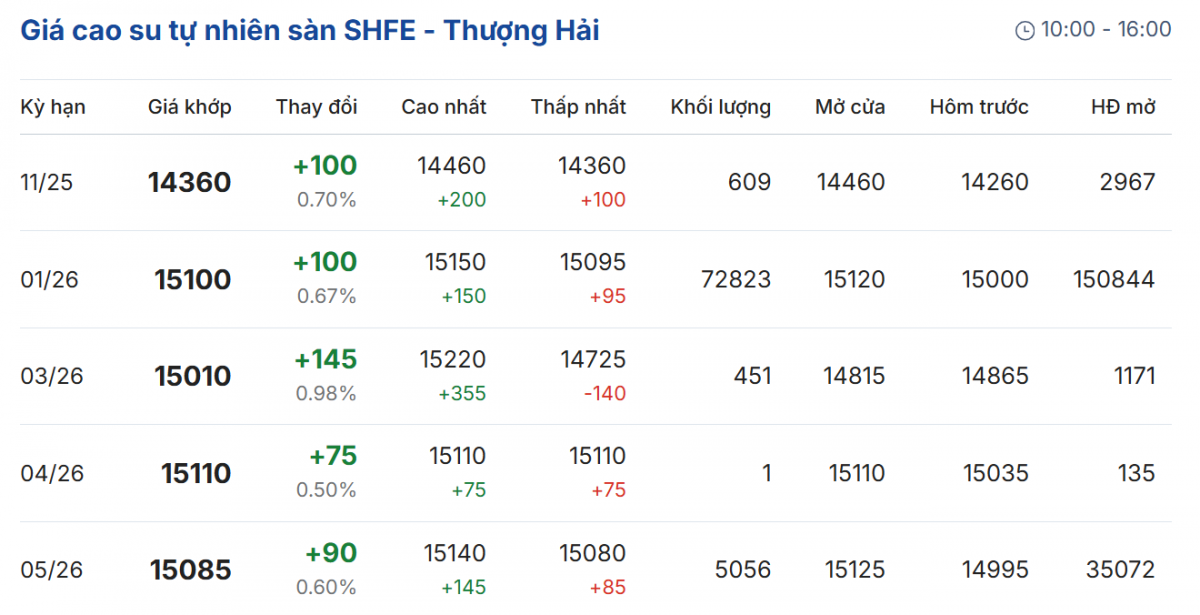Click the SHFE Thượng Hải rubber price title
This screenshot has height=615, width=1200.
pos(310,30)
